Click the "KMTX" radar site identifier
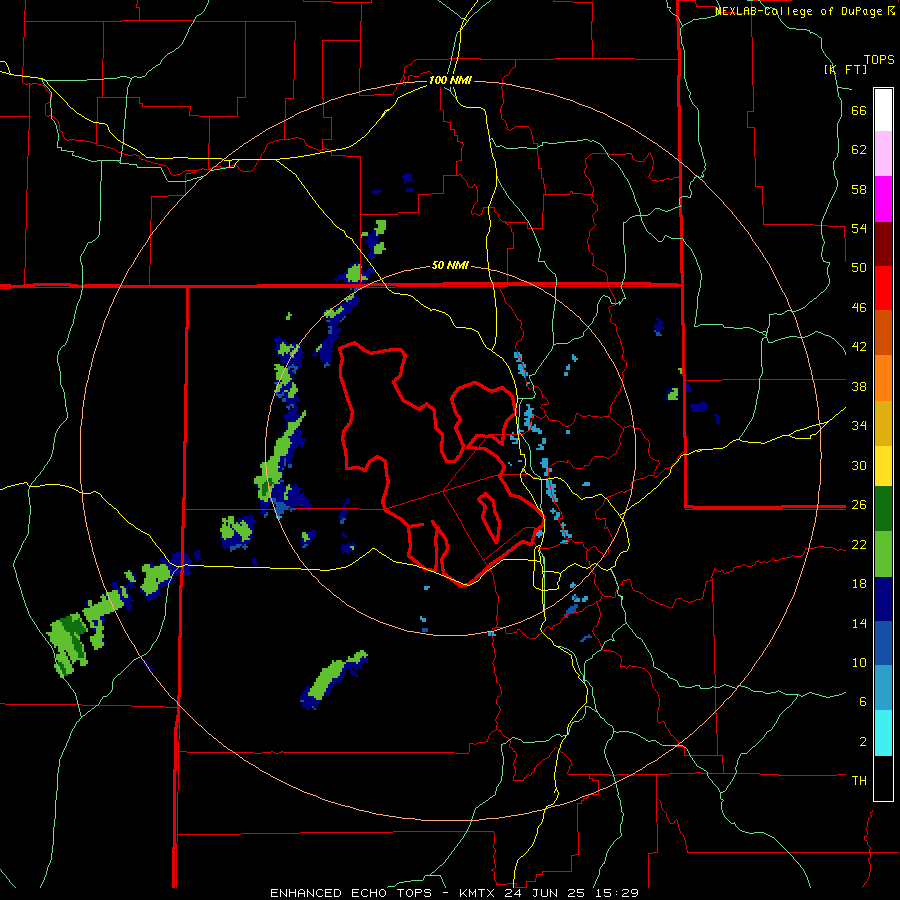 tap(477, 893)
